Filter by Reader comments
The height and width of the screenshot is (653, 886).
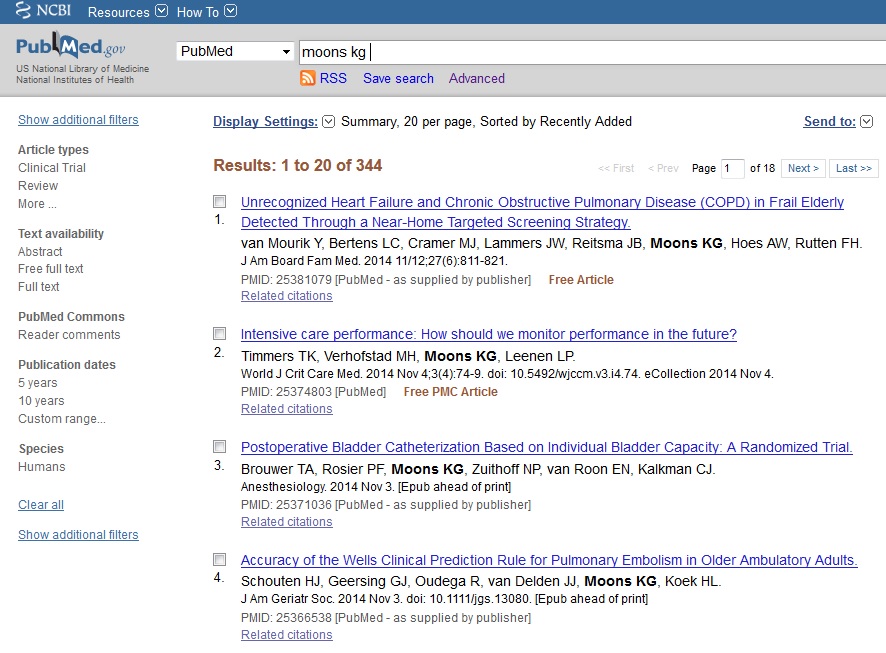click(69, 335)
